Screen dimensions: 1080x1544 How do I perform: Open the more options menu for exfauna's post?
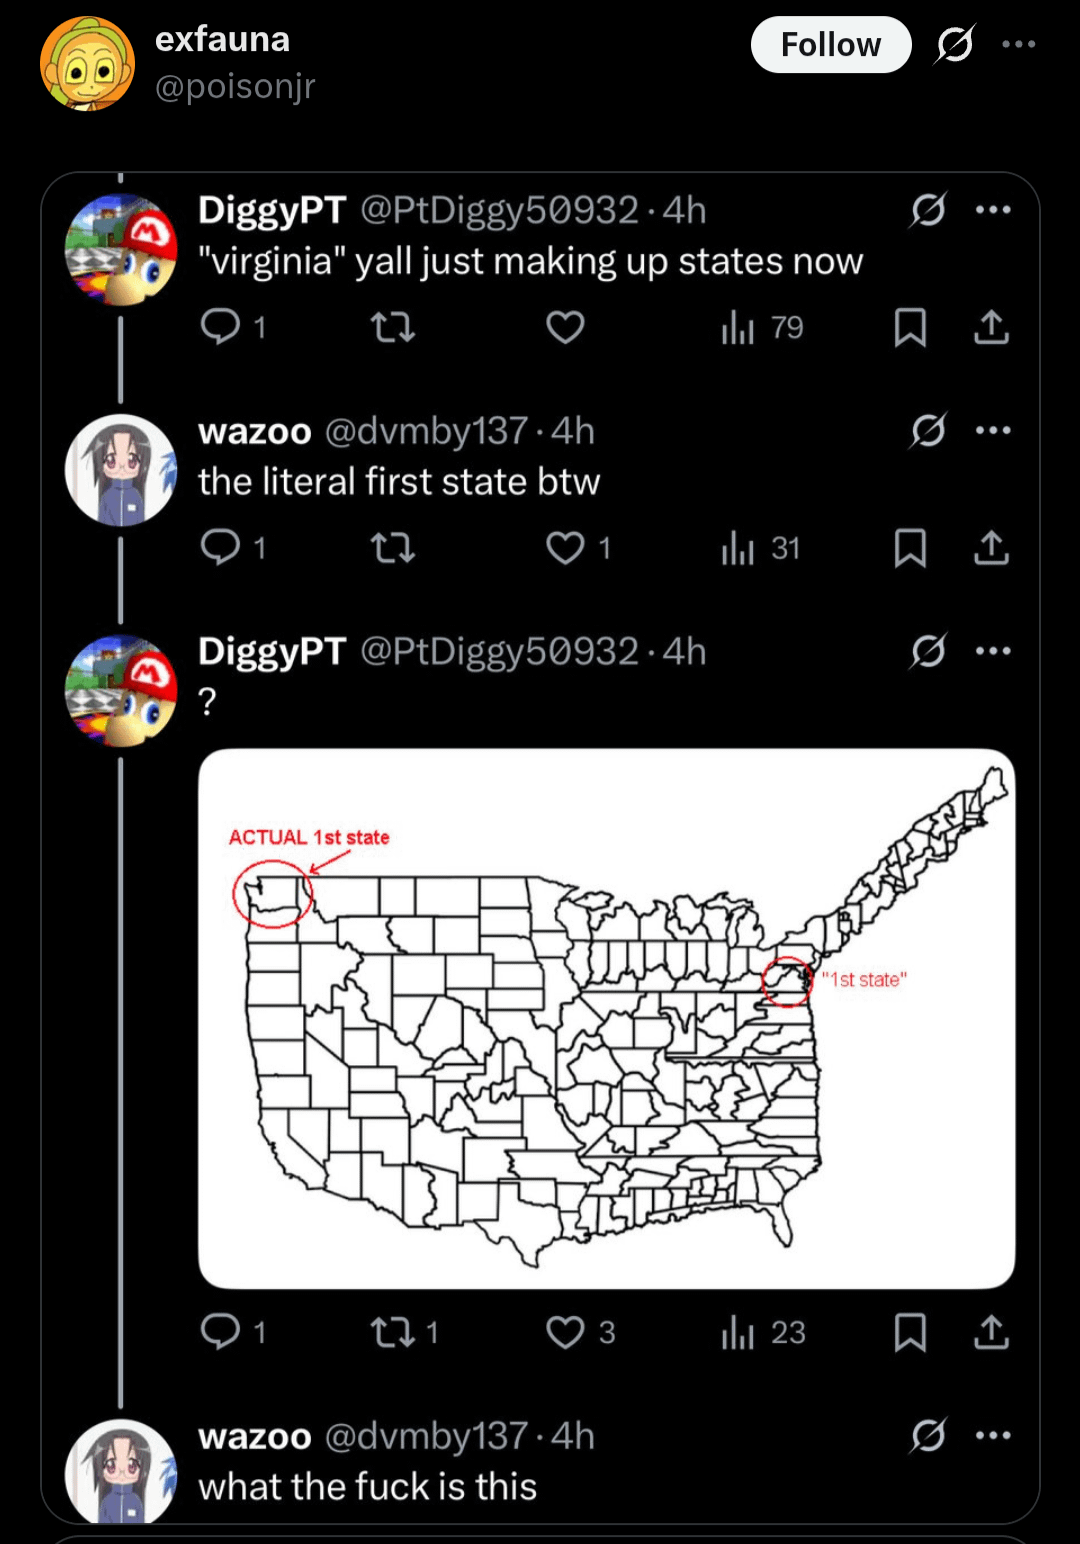[x=1018, y=44]
